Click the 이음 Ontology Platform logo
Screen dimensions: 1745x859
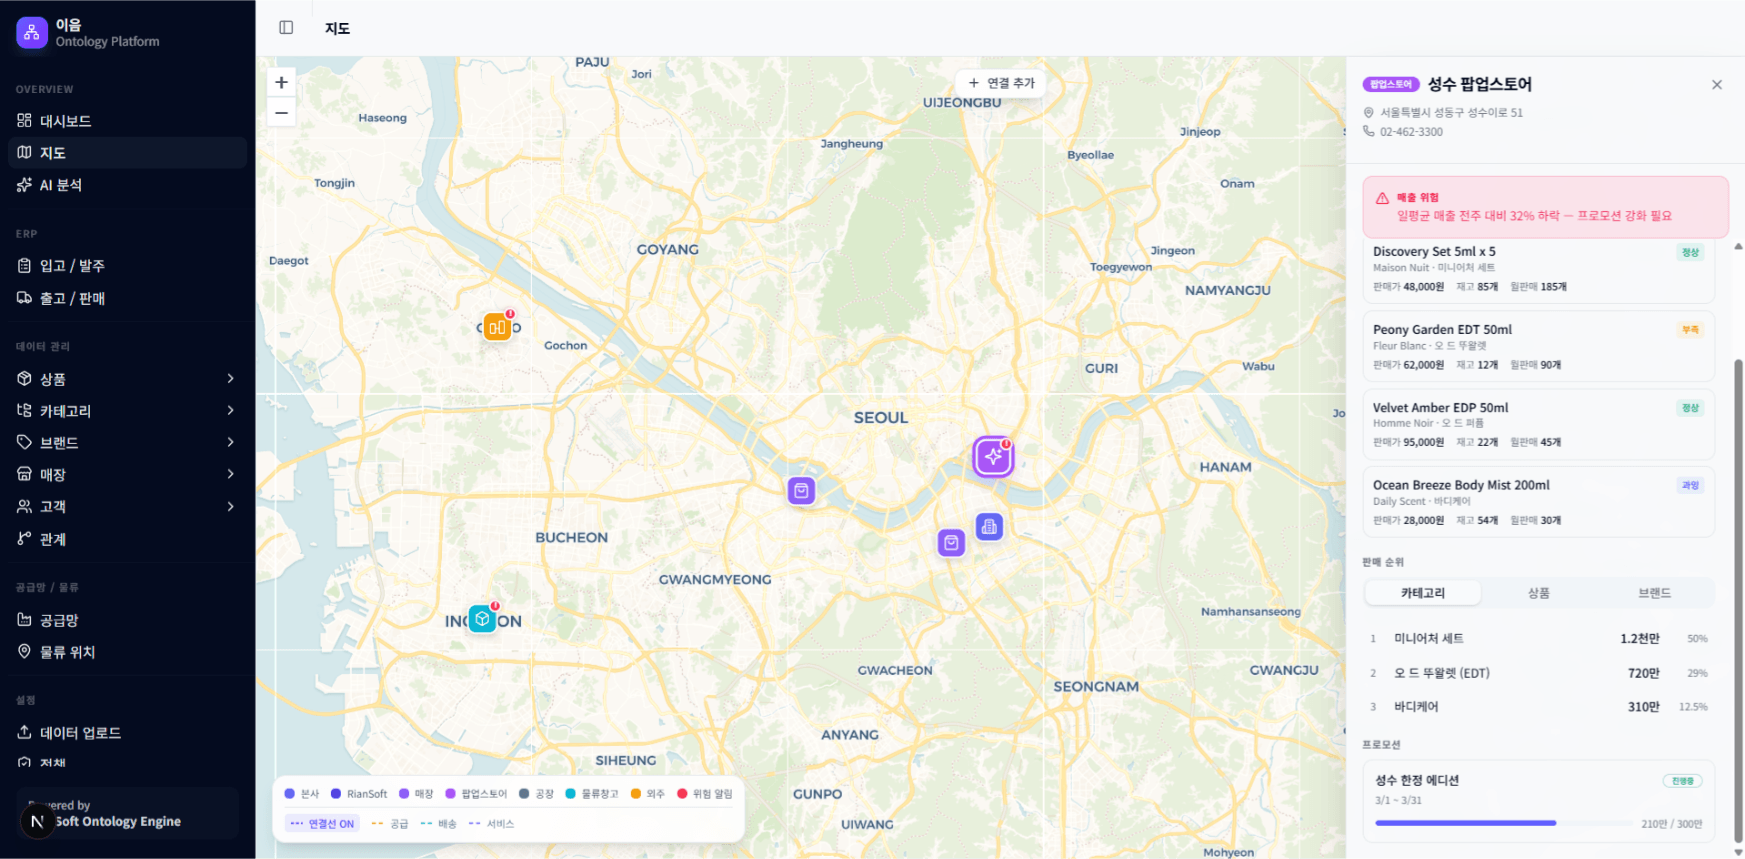[88, 33]
